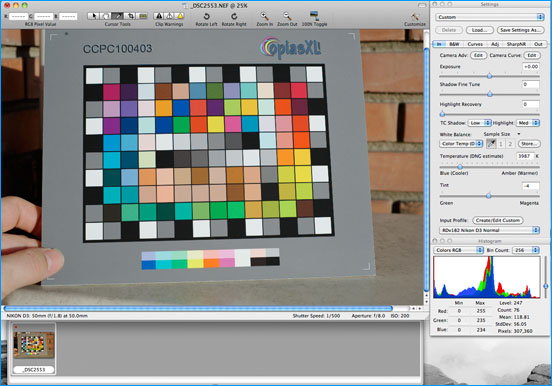This screenshot has width=552, height=386.
Task: Toggle the 100% view icon
Action: [314, 15]
